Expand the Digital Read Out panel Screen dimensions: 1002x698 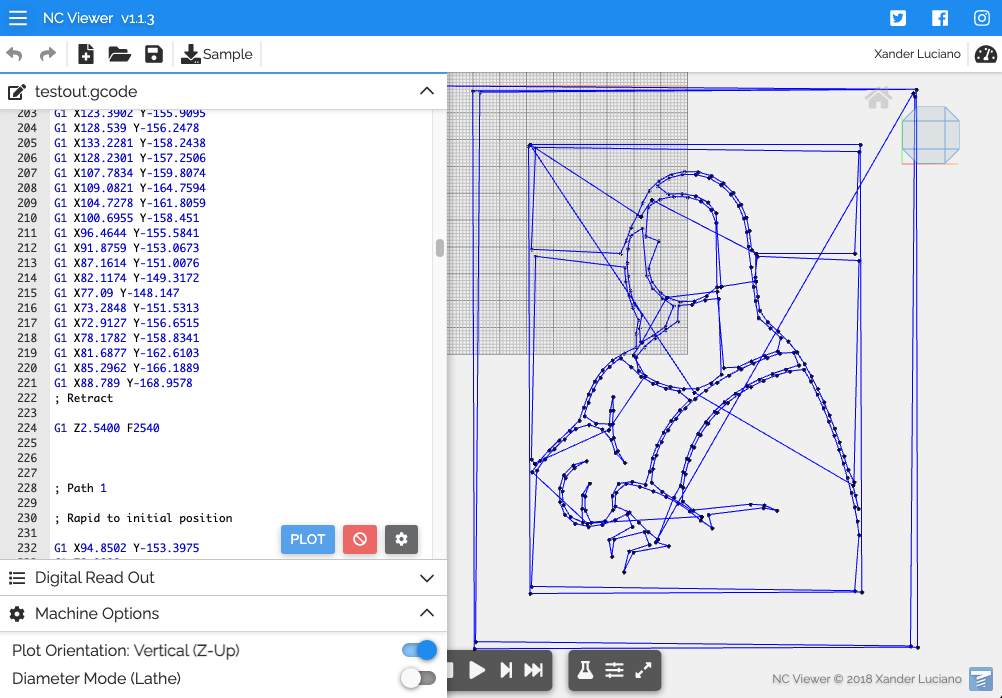pyautogui.click(x=426, y=578)
